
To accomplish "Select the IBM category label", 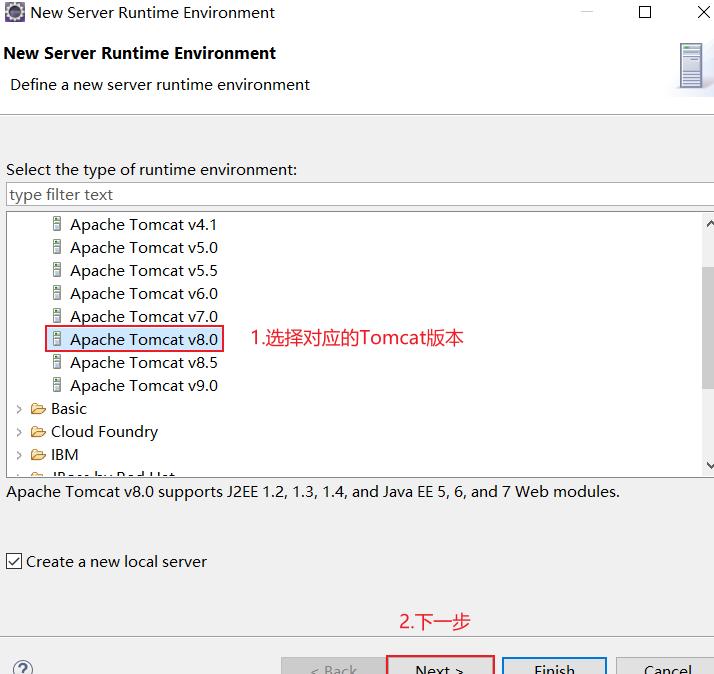I will pyautogui.click(x=65, y=455).
